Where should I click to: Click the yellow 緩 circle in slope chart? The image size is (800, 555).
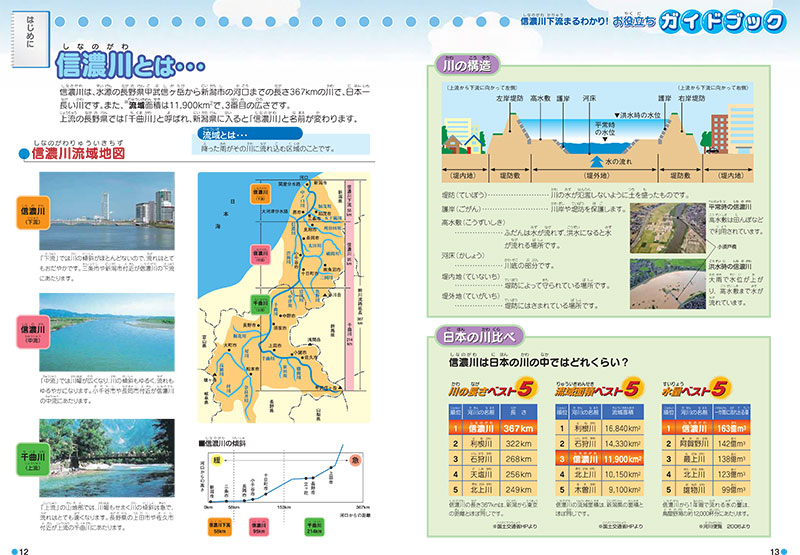point(216,460)
